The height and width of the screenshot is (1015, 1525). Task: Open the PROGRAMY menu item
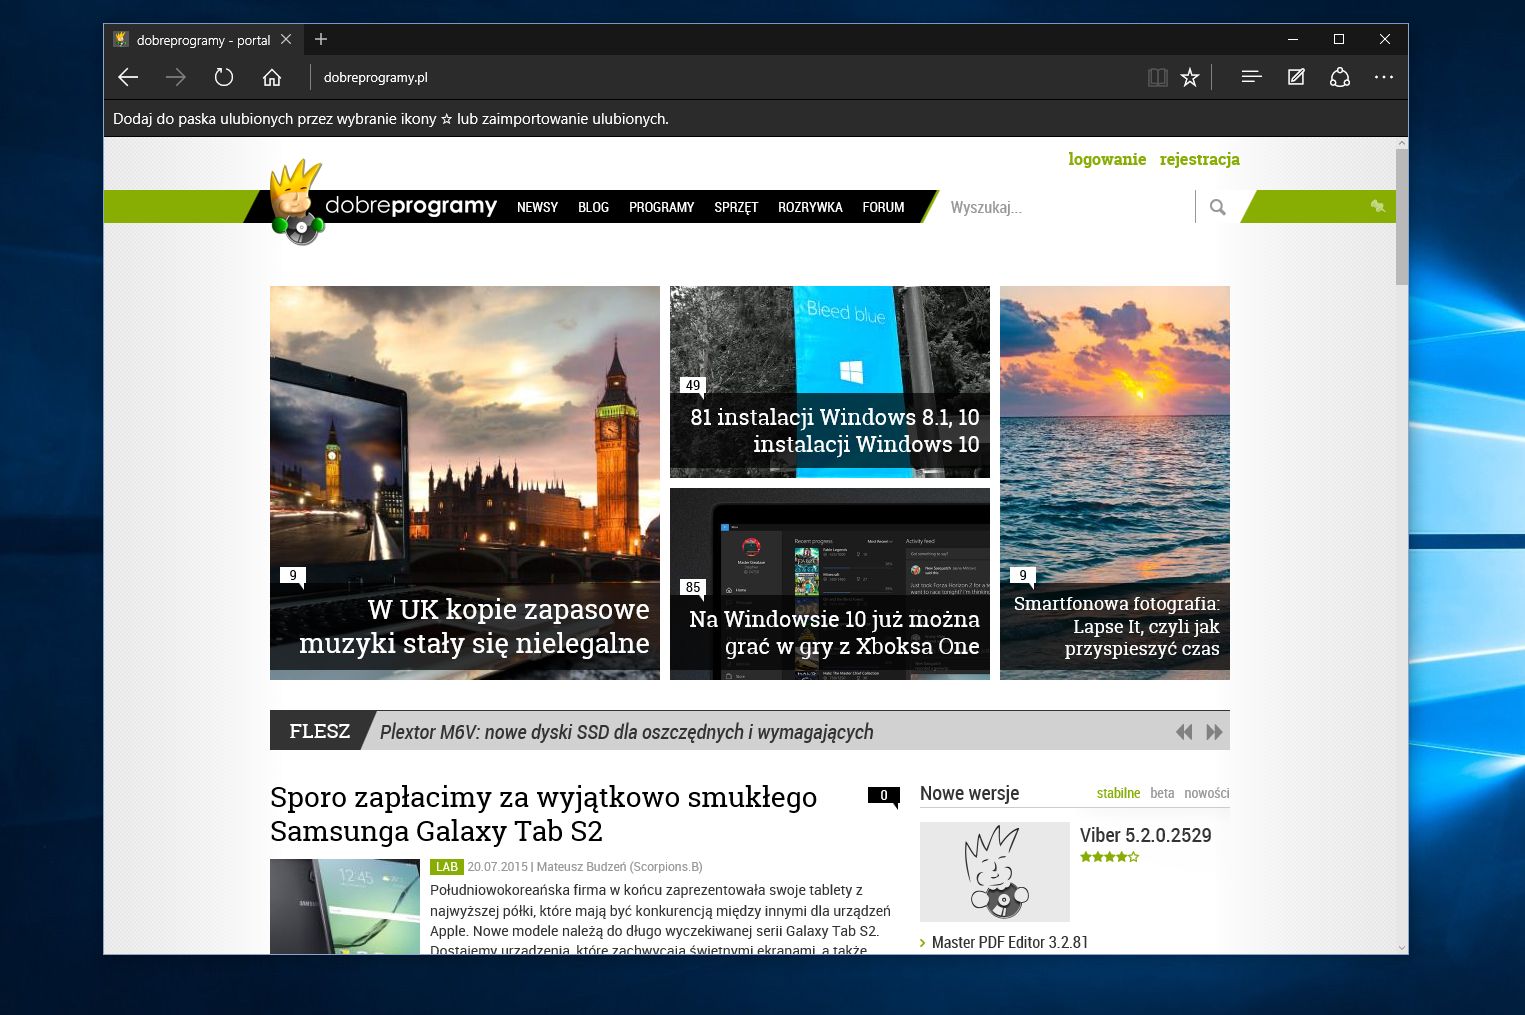pos(661,207)
